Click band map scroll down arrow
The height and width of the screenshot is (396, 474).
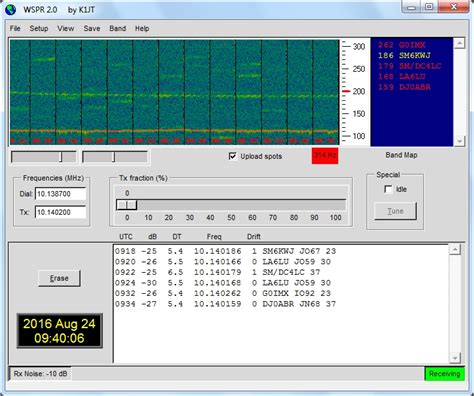point(459,141)
